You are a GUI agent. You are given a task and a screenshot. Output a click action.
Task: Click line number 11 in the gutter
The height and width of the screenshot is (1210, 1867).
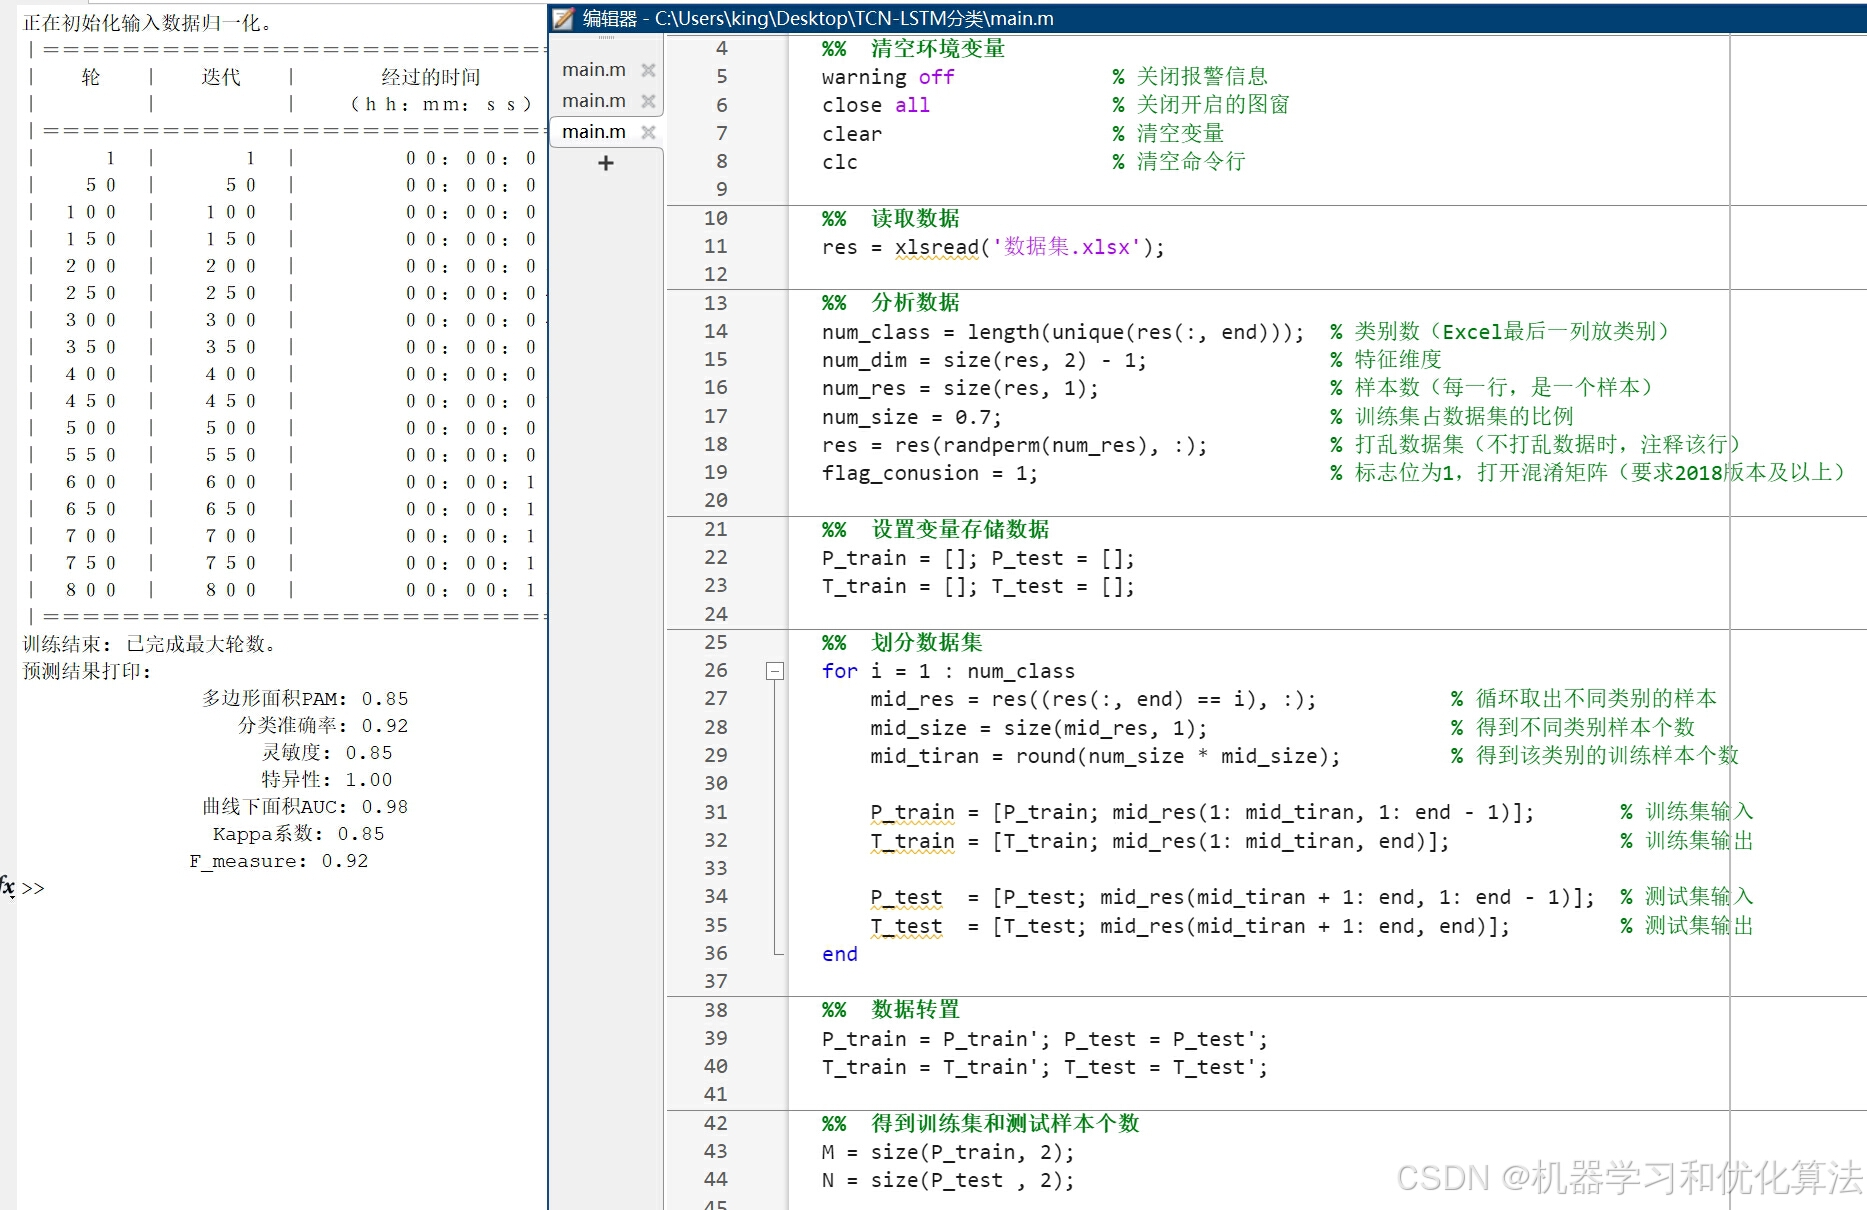pos(716,246)
